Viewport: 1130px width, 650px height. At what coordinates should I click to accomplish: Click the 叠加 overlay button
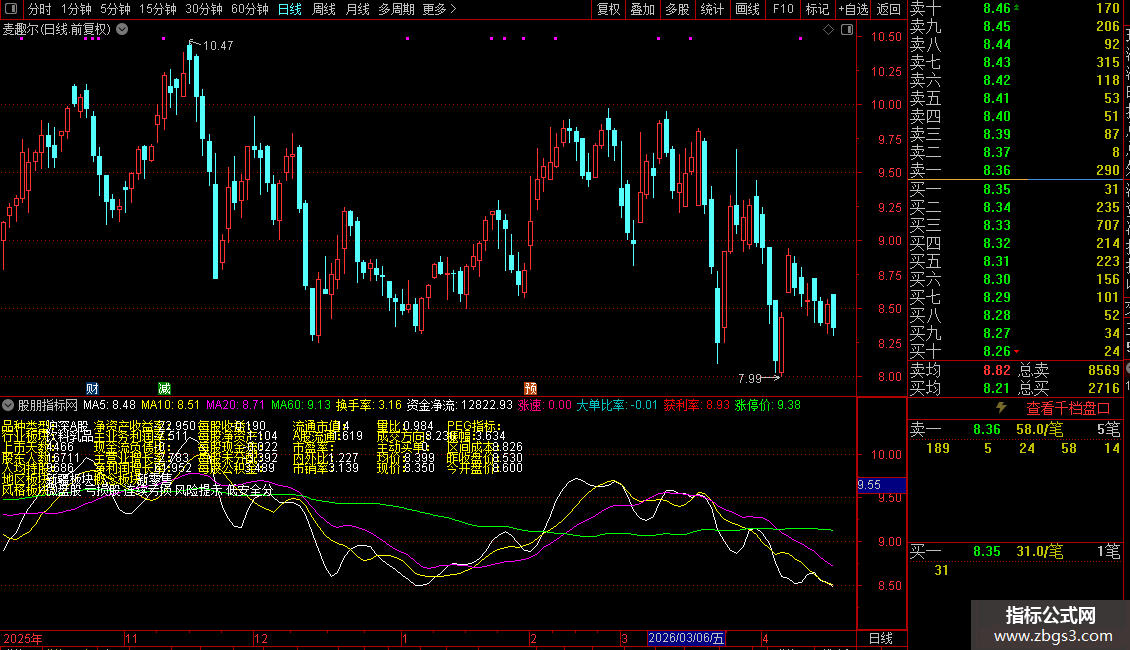(x=643, y=9)
